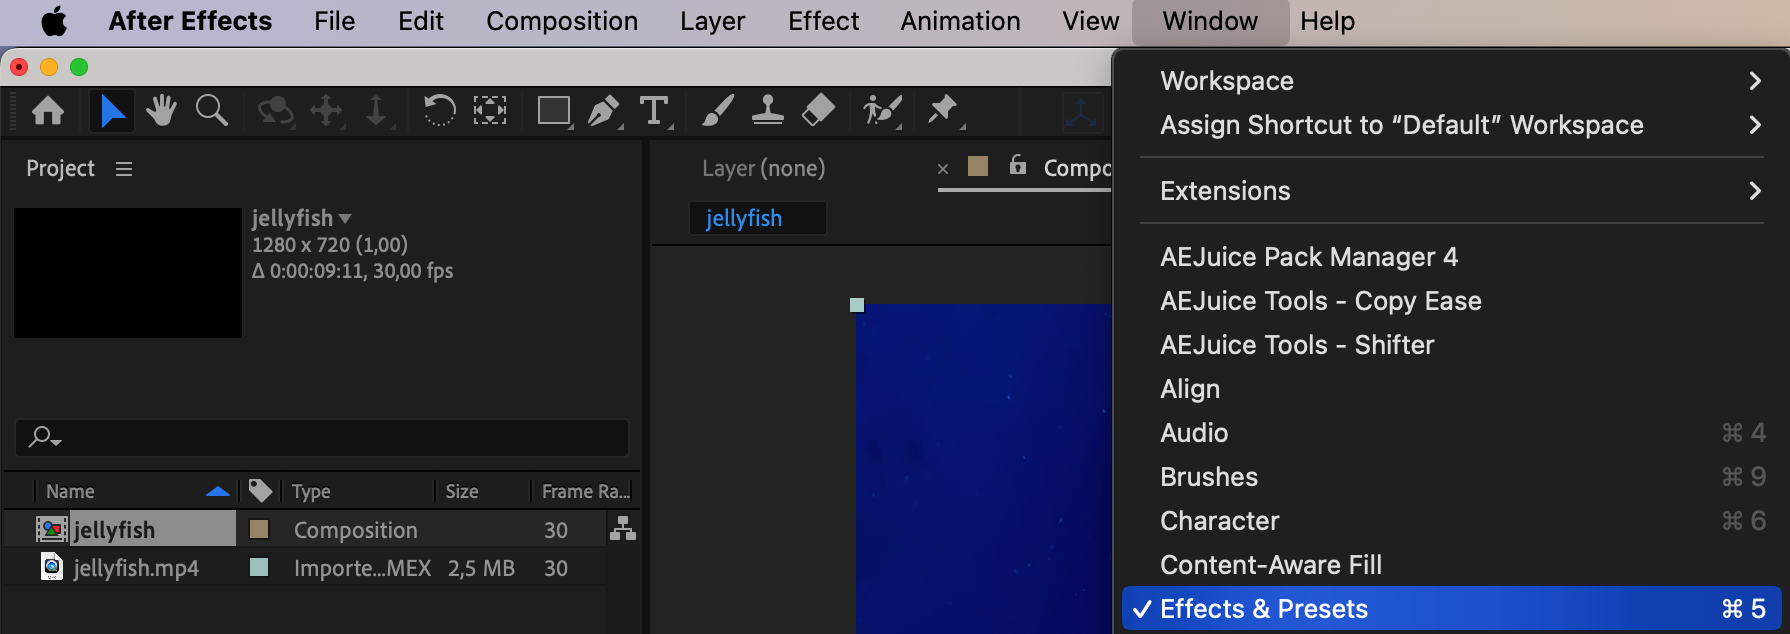Select the Brush tool
This screenshot has width=1790, height=634.
click(x=718, y=110)
